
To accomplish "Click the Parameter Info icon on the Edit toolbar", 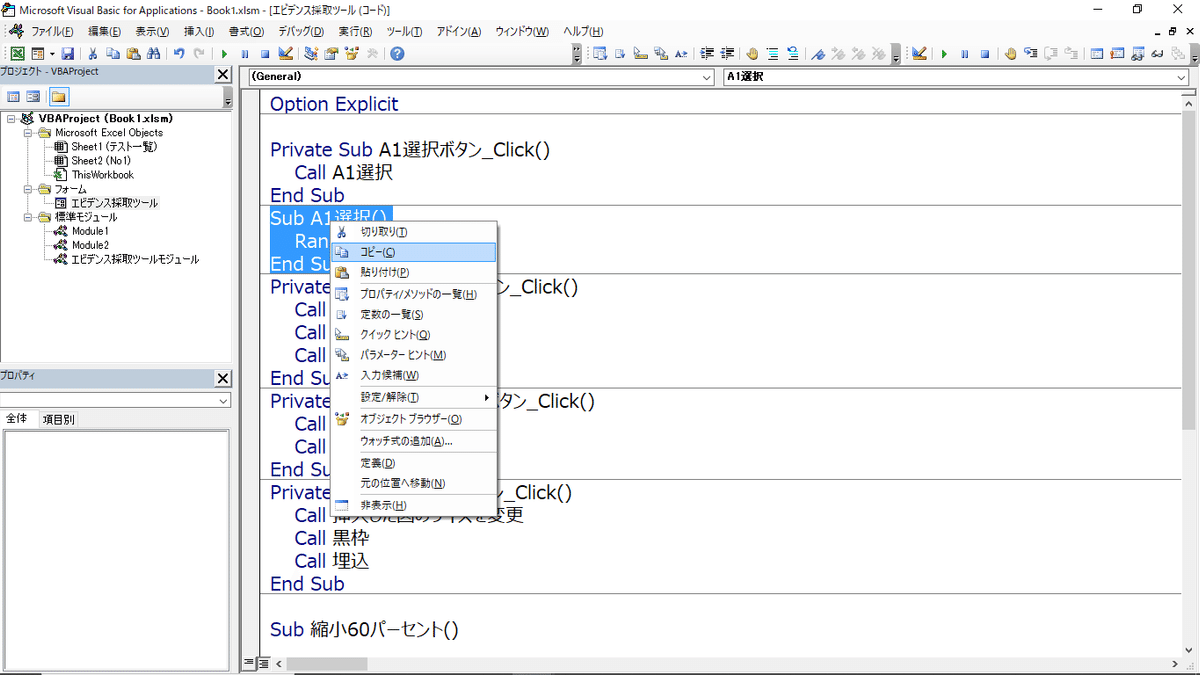I will click(660, 53).
